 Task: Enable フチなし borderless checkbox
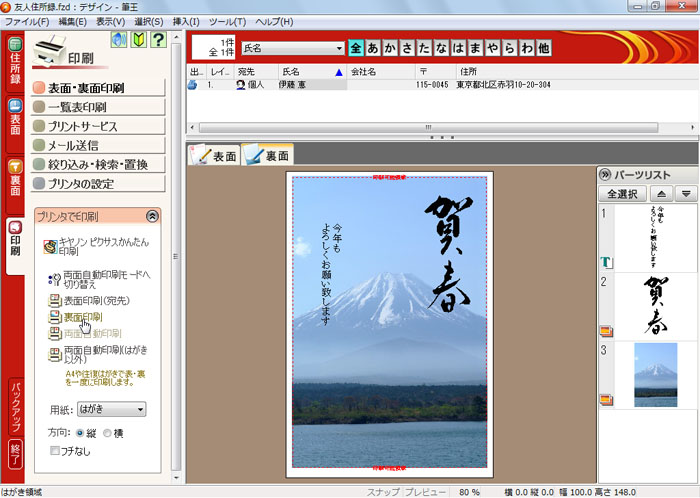tap(55, 451)
